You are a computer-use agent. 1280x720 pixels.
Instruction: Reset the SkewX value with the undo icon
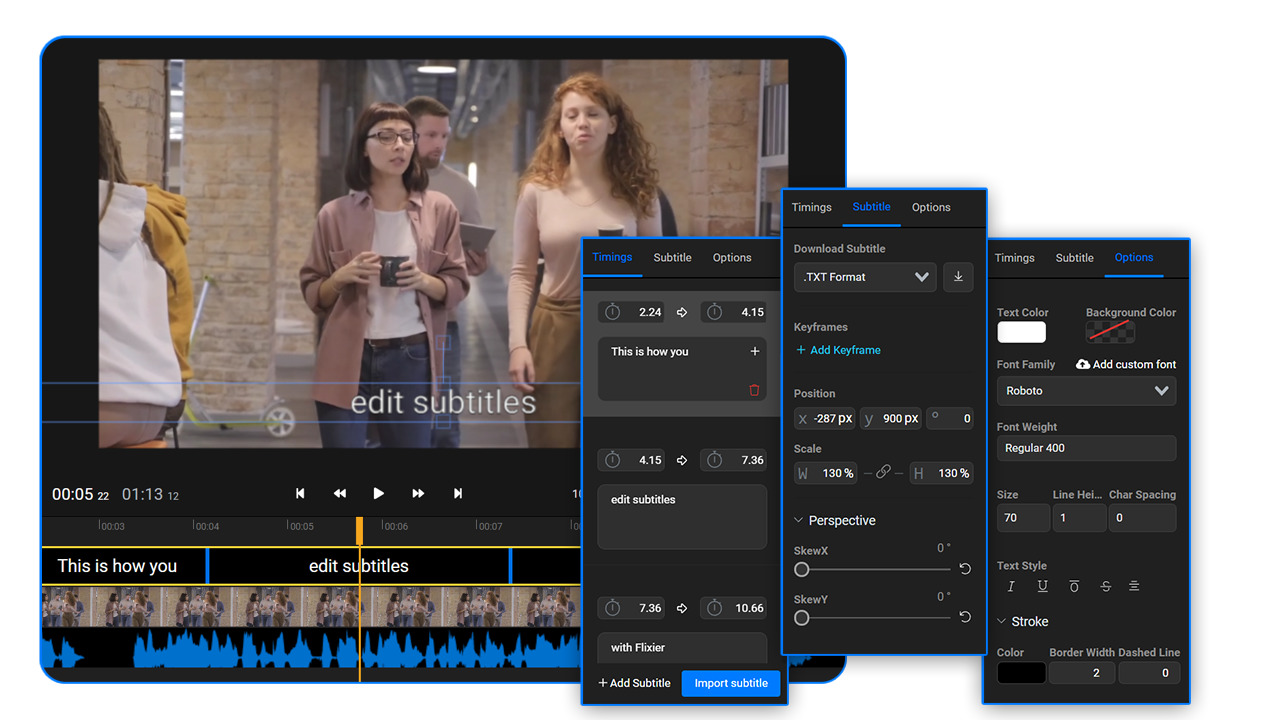(x=964, y=568)
